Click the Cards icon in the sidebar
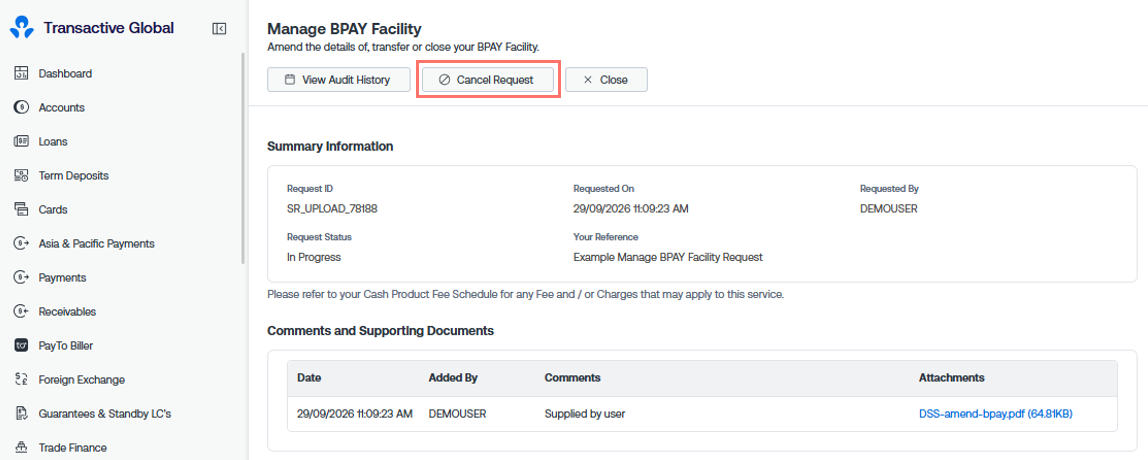Screen dimensions: 1148x460 (21, 209)
